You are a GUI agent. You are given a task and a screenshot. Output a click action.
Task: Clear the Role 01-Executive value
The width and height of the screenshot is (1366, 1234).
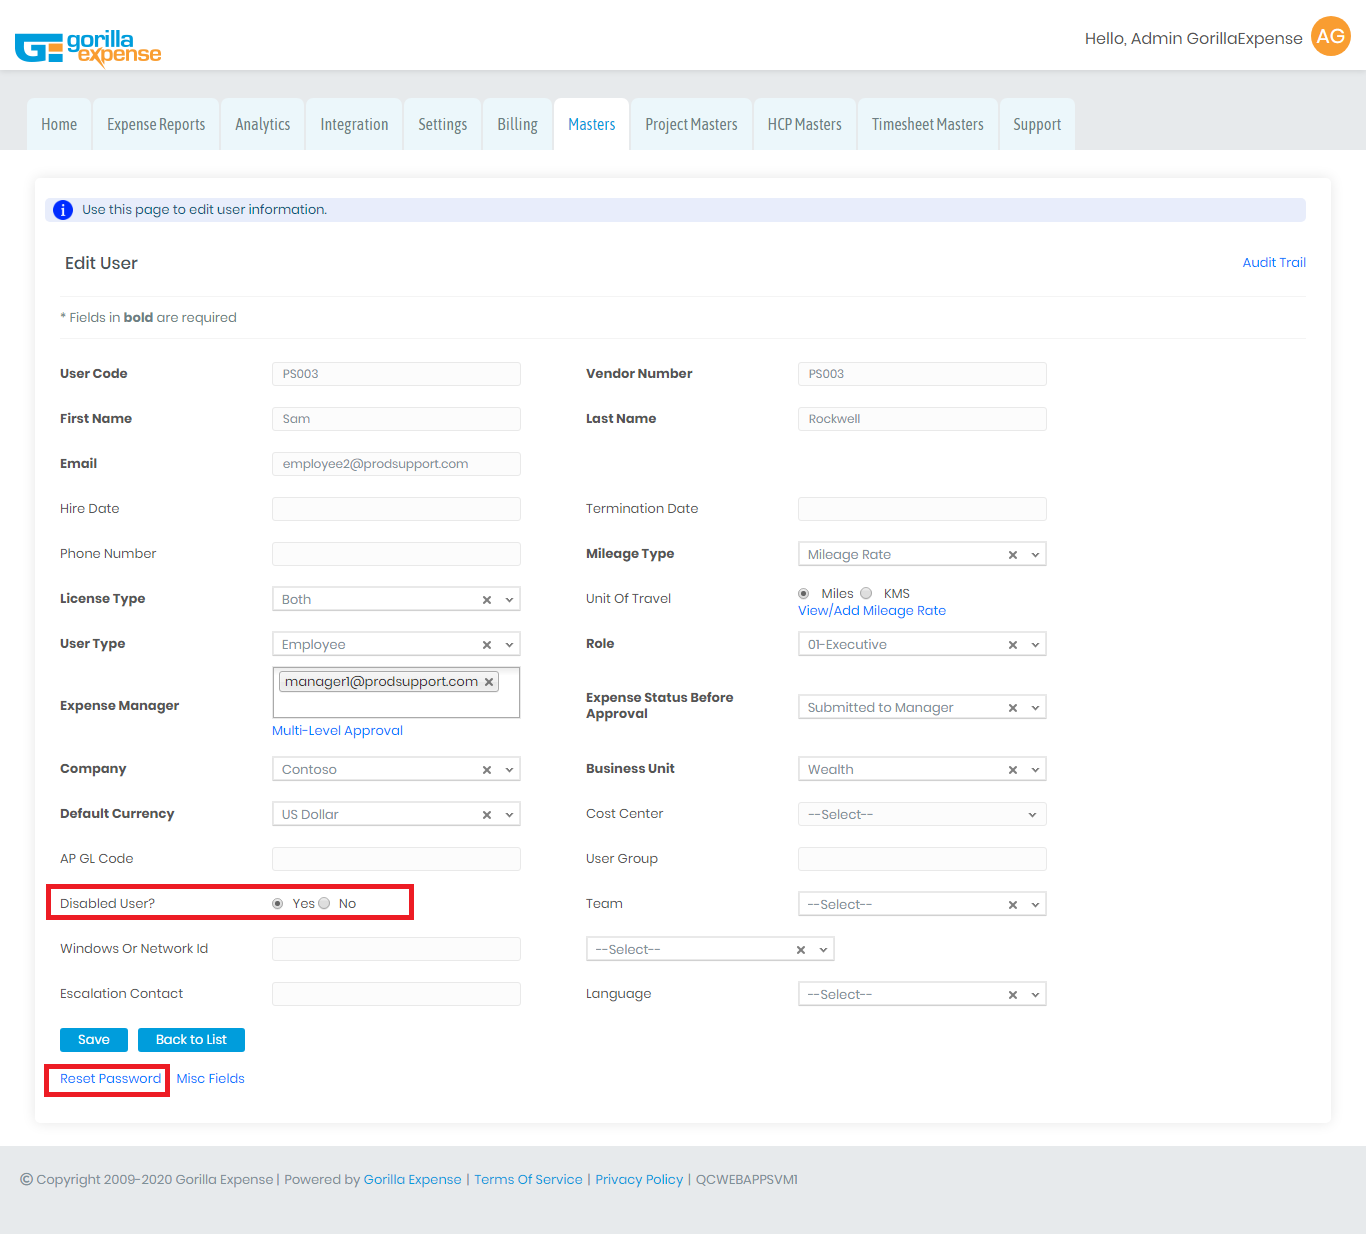pos(1012,645)
